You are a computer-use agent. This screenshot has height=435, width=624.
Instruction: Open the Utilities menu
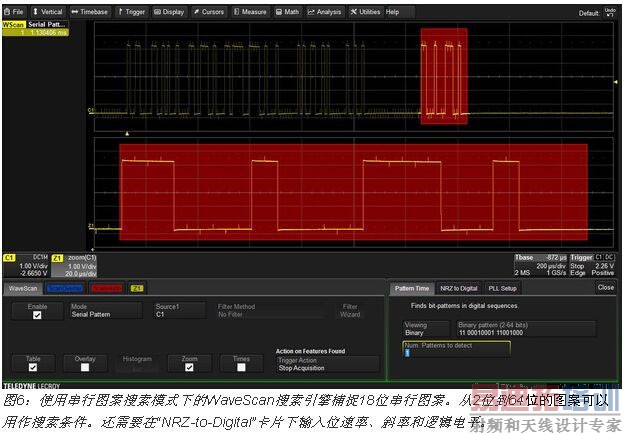[x=365, y=12]
